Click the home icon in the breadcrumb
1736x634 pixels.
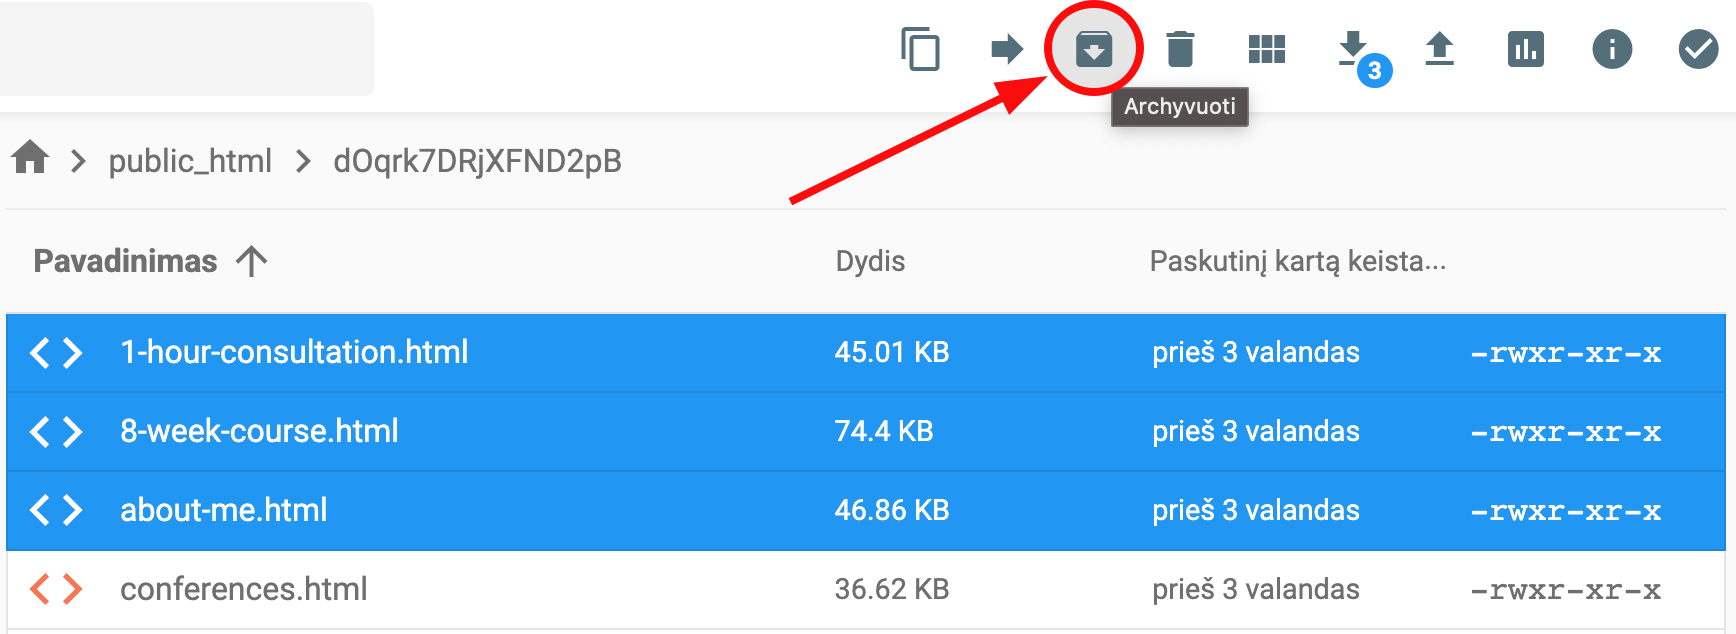(x=29, y=157)
